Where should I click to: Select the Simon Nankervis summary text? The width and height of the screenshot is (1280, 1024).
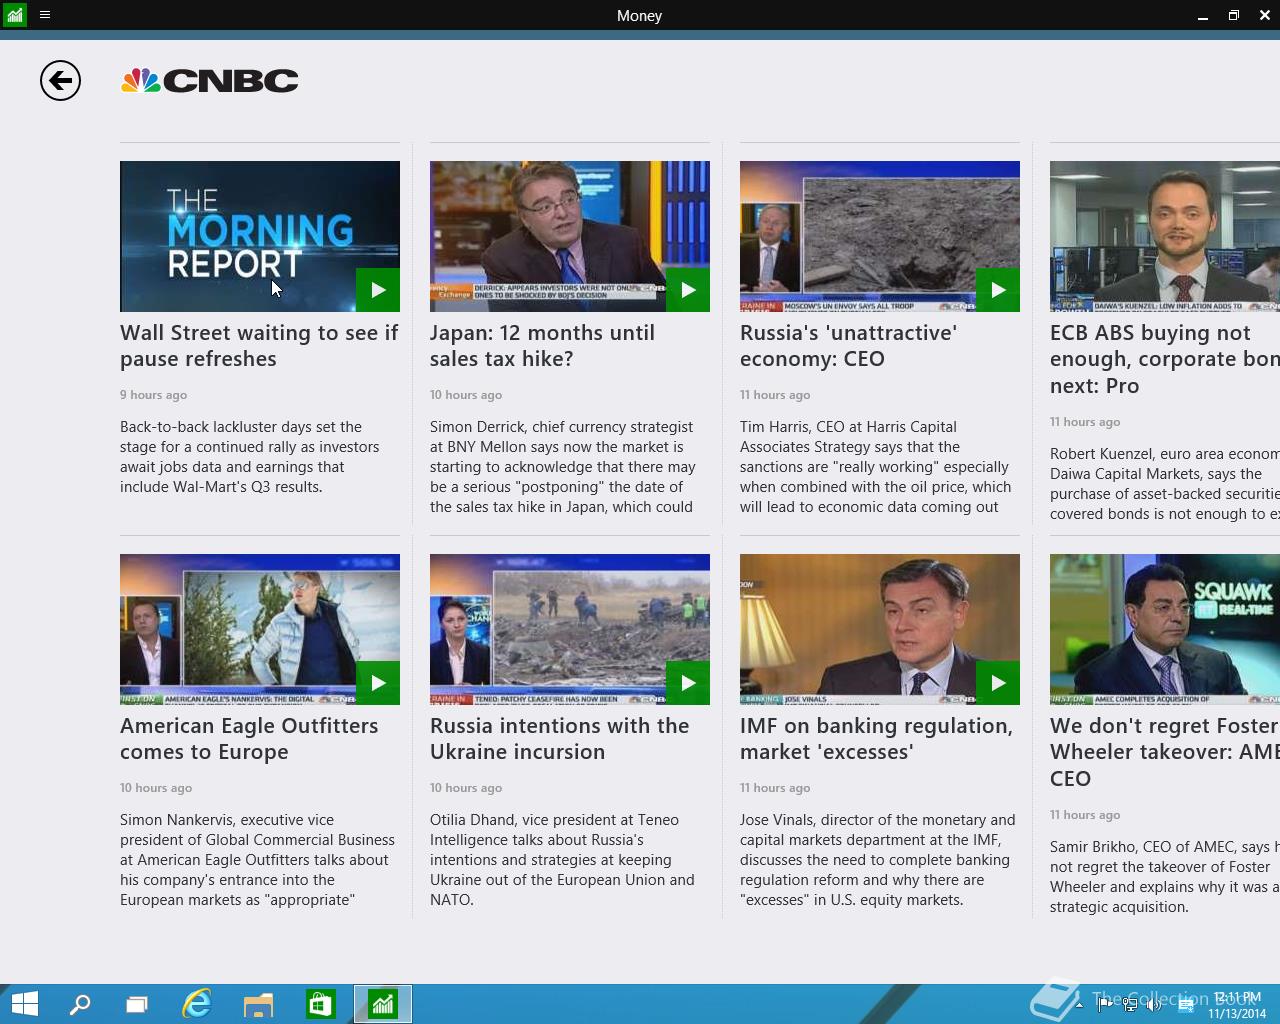click(257, 860)
